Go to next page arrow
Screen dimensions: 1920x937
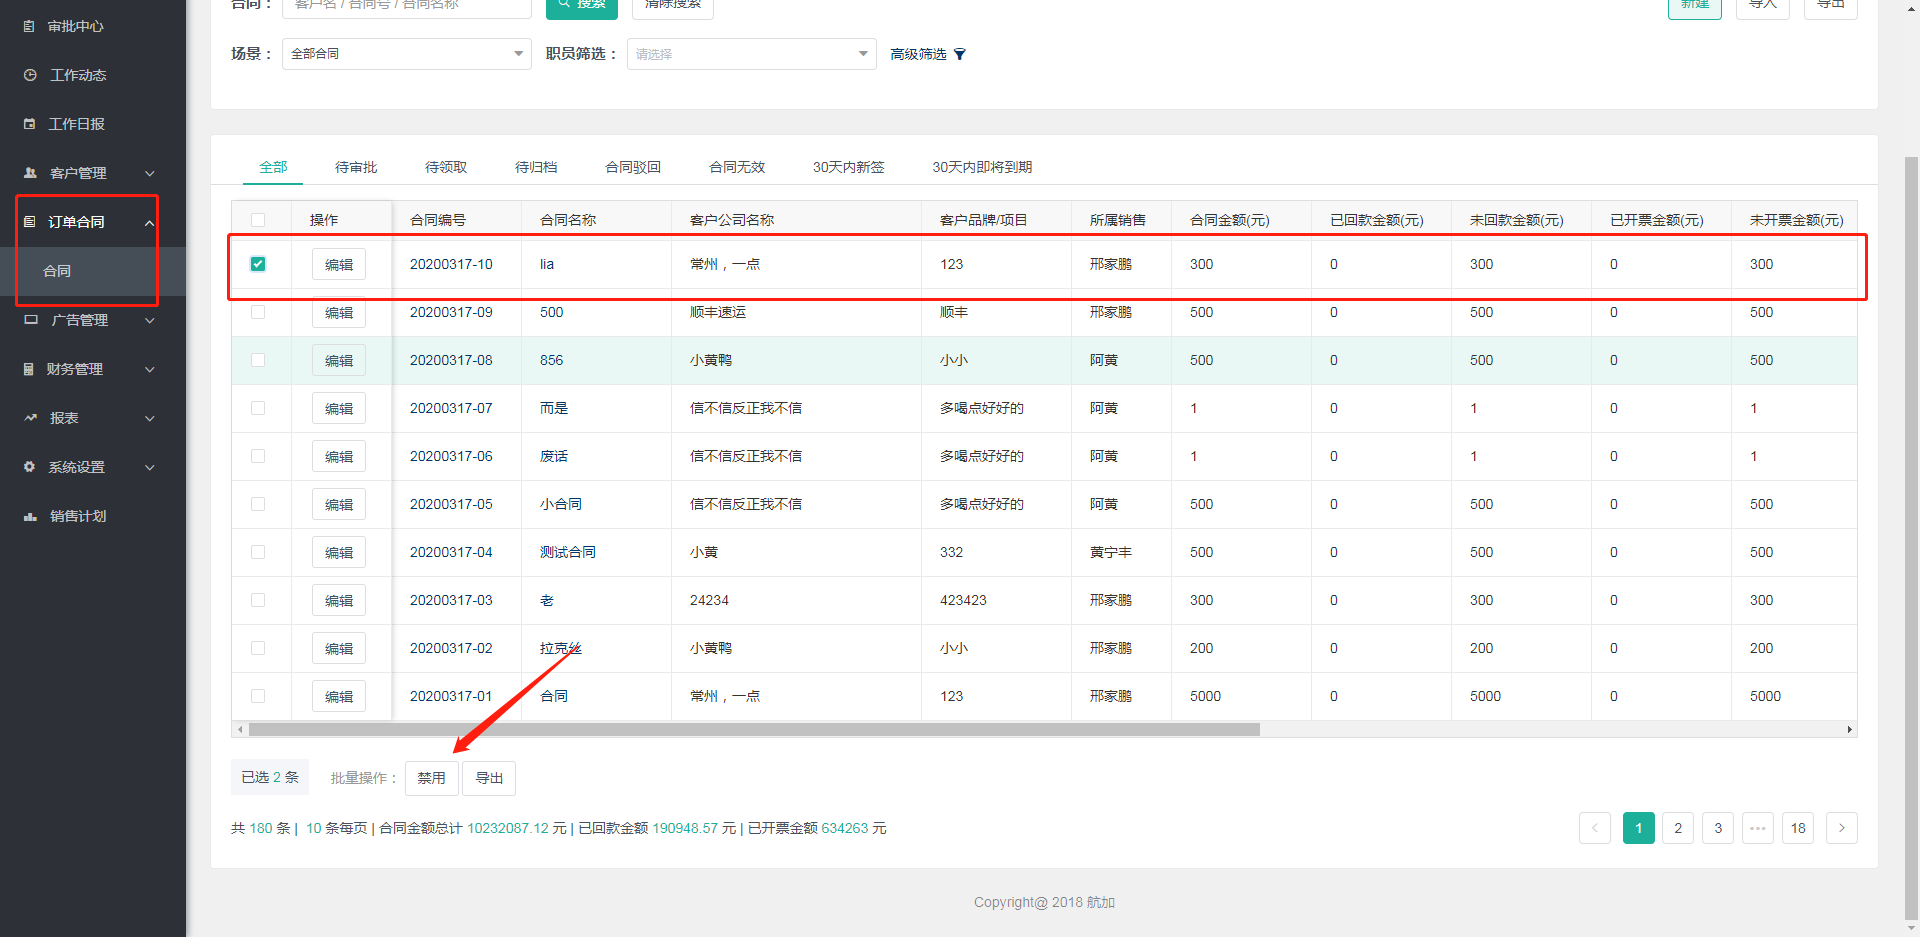tap(1841, 828)
